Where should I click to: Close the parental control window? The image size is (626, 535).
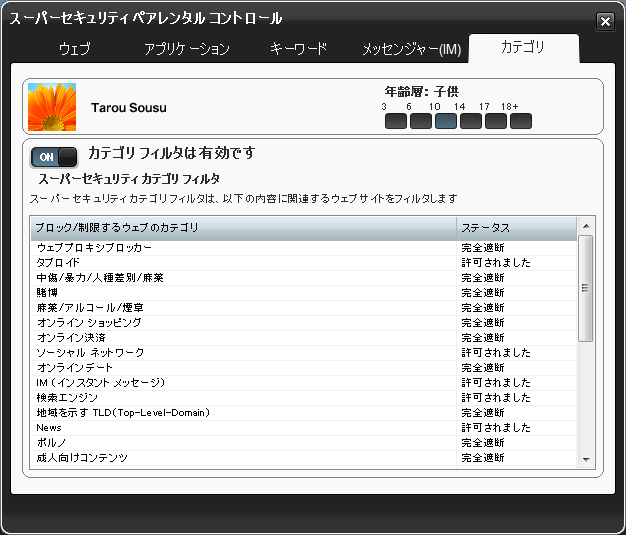click(605, 21)
